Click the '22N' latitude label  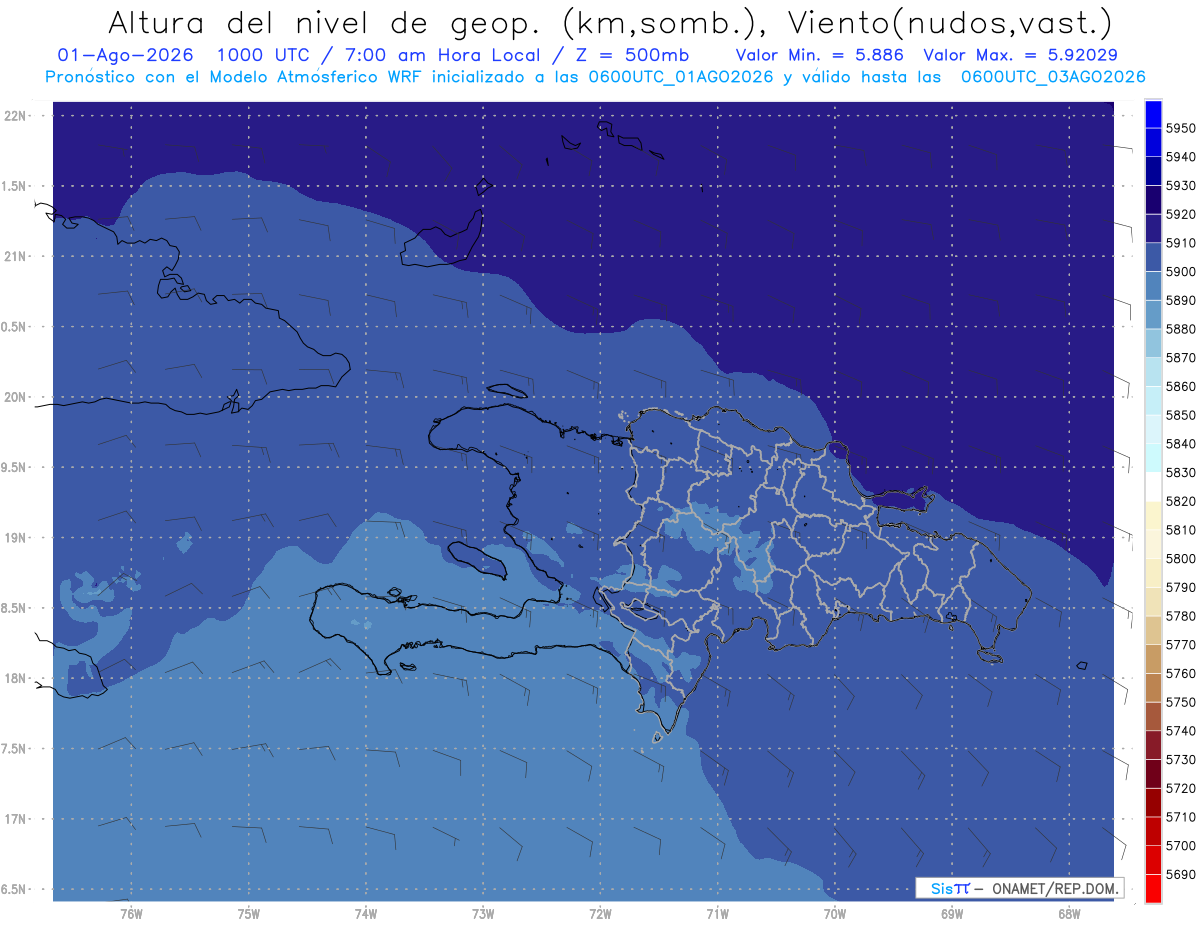[x=17, y=115]
